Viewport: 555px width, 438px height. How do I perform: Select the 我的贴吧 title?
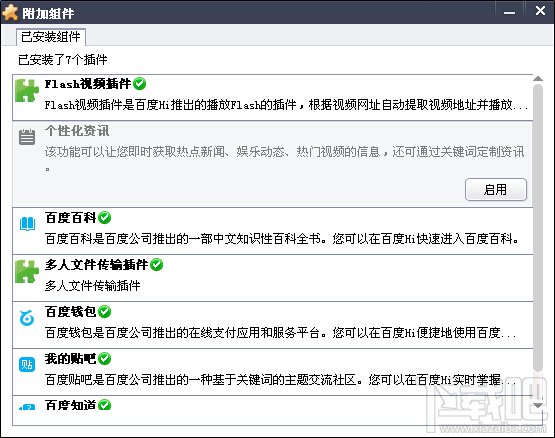pyautogui.click(x=71, y=359)
